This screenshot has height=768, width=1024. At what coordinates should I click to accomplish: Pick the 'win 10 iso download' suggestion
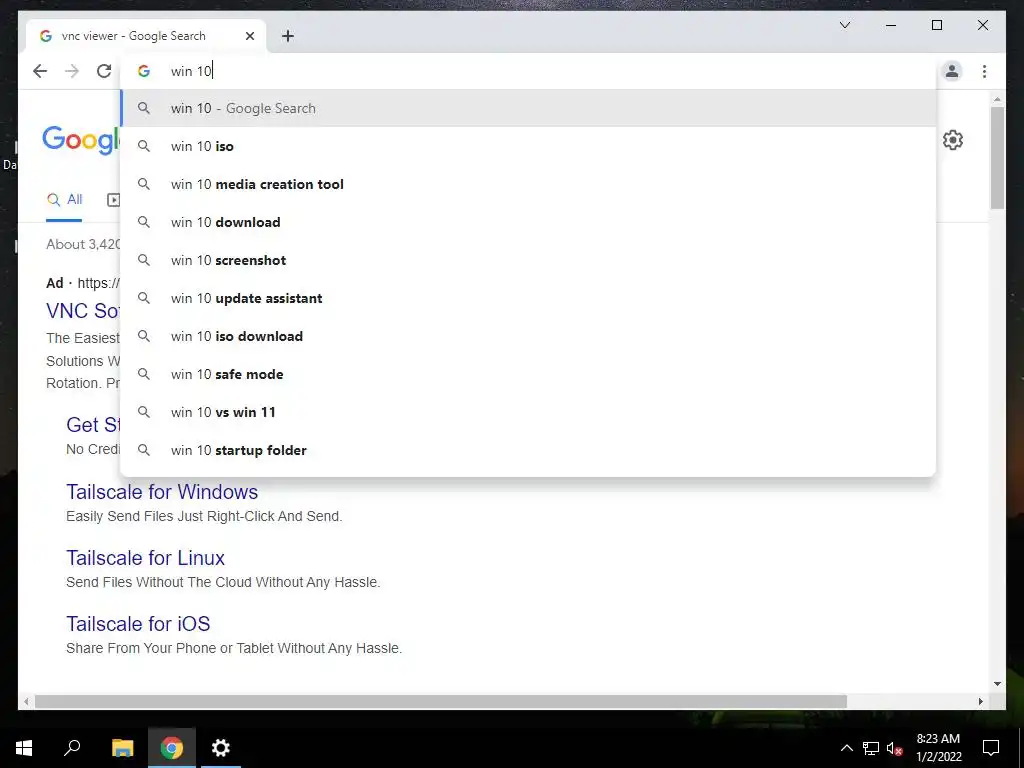528,336
